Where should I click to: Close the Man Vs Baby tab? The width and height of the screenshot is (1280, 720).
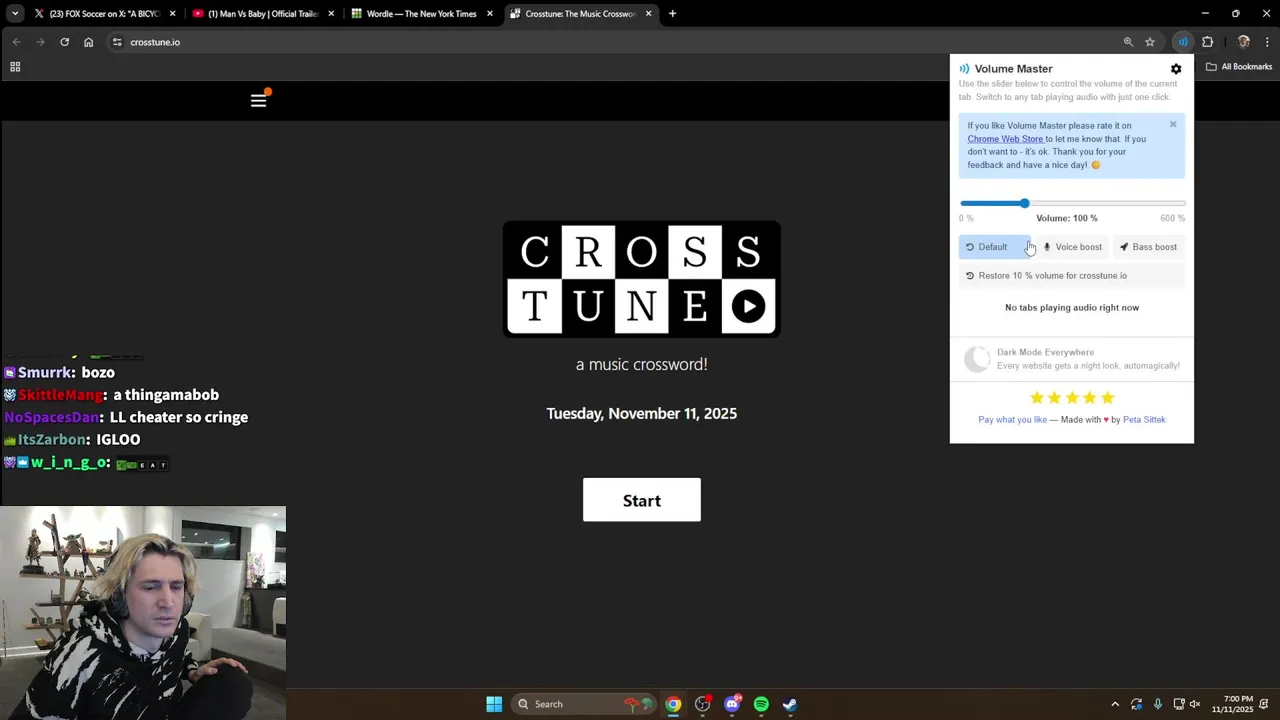click(x=331, y=14)
